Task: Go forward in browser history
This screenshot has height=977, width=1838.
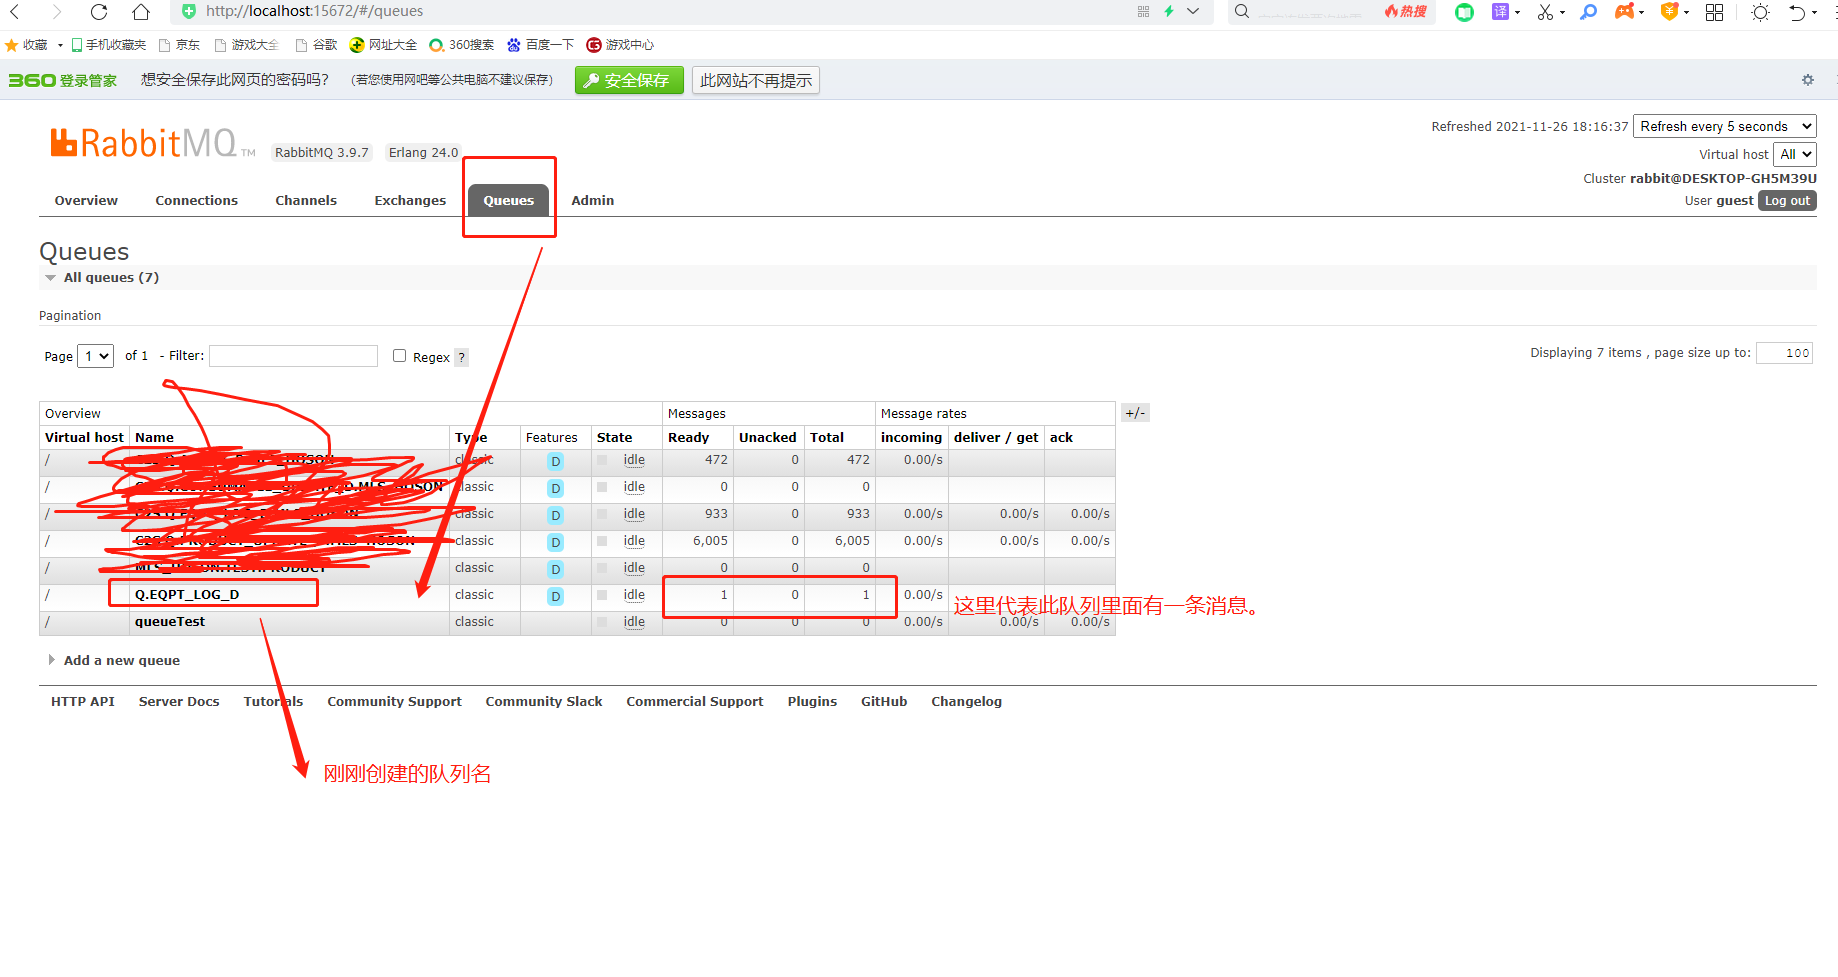Action: (x=57, y=12)
